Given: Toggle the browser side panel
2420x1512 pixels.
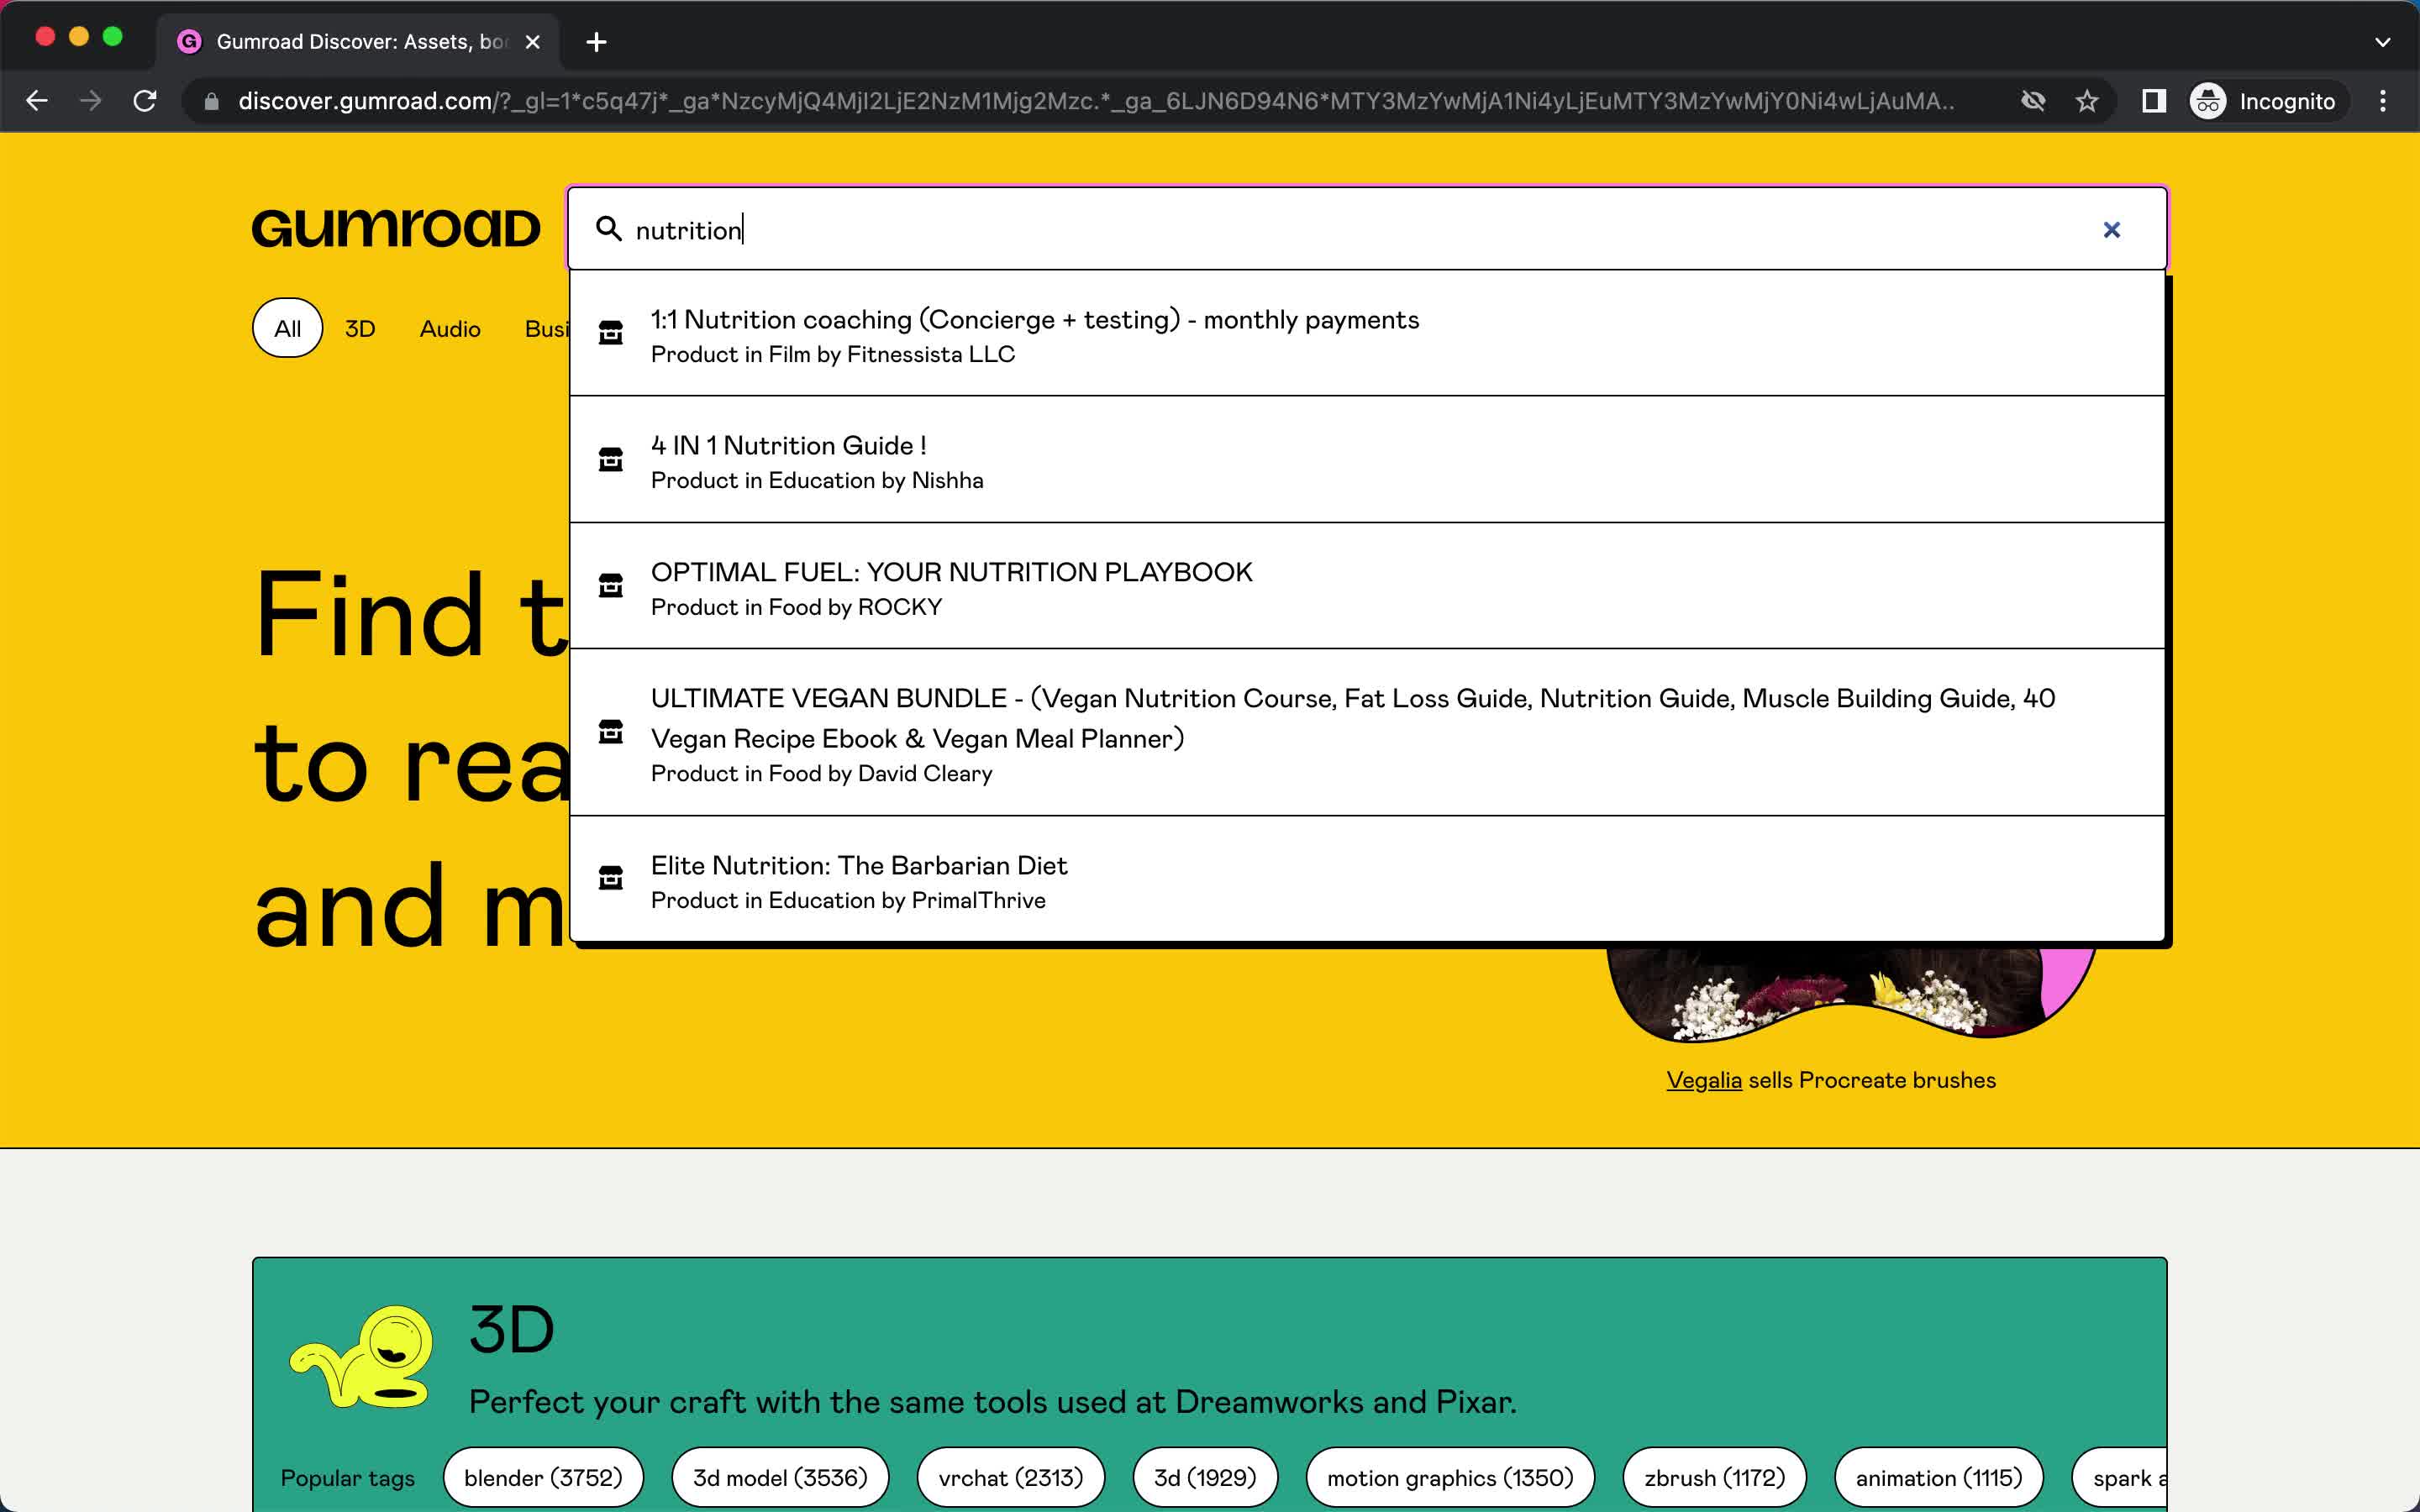Looking at the screenshot, I should tap(2154, 101).
